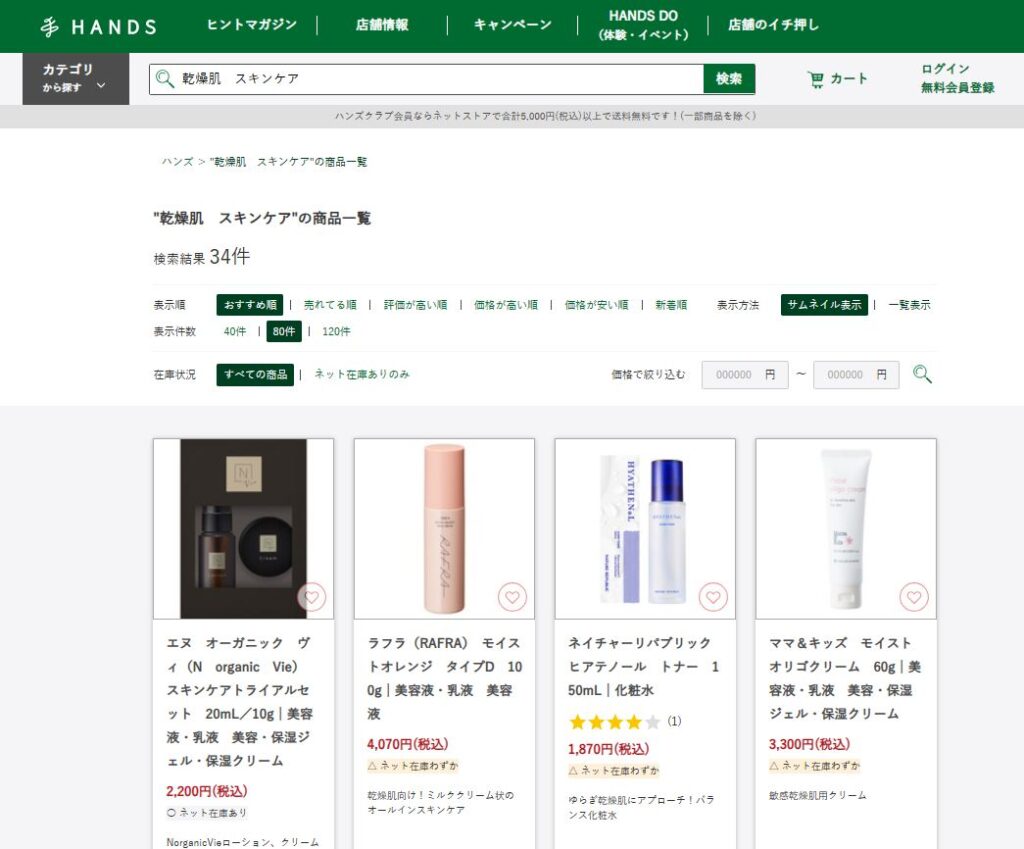Viewport: 1024px width, 849px height.
Task: Filter by ネット在庫ありのみ
Action: (x=362, y=374)
